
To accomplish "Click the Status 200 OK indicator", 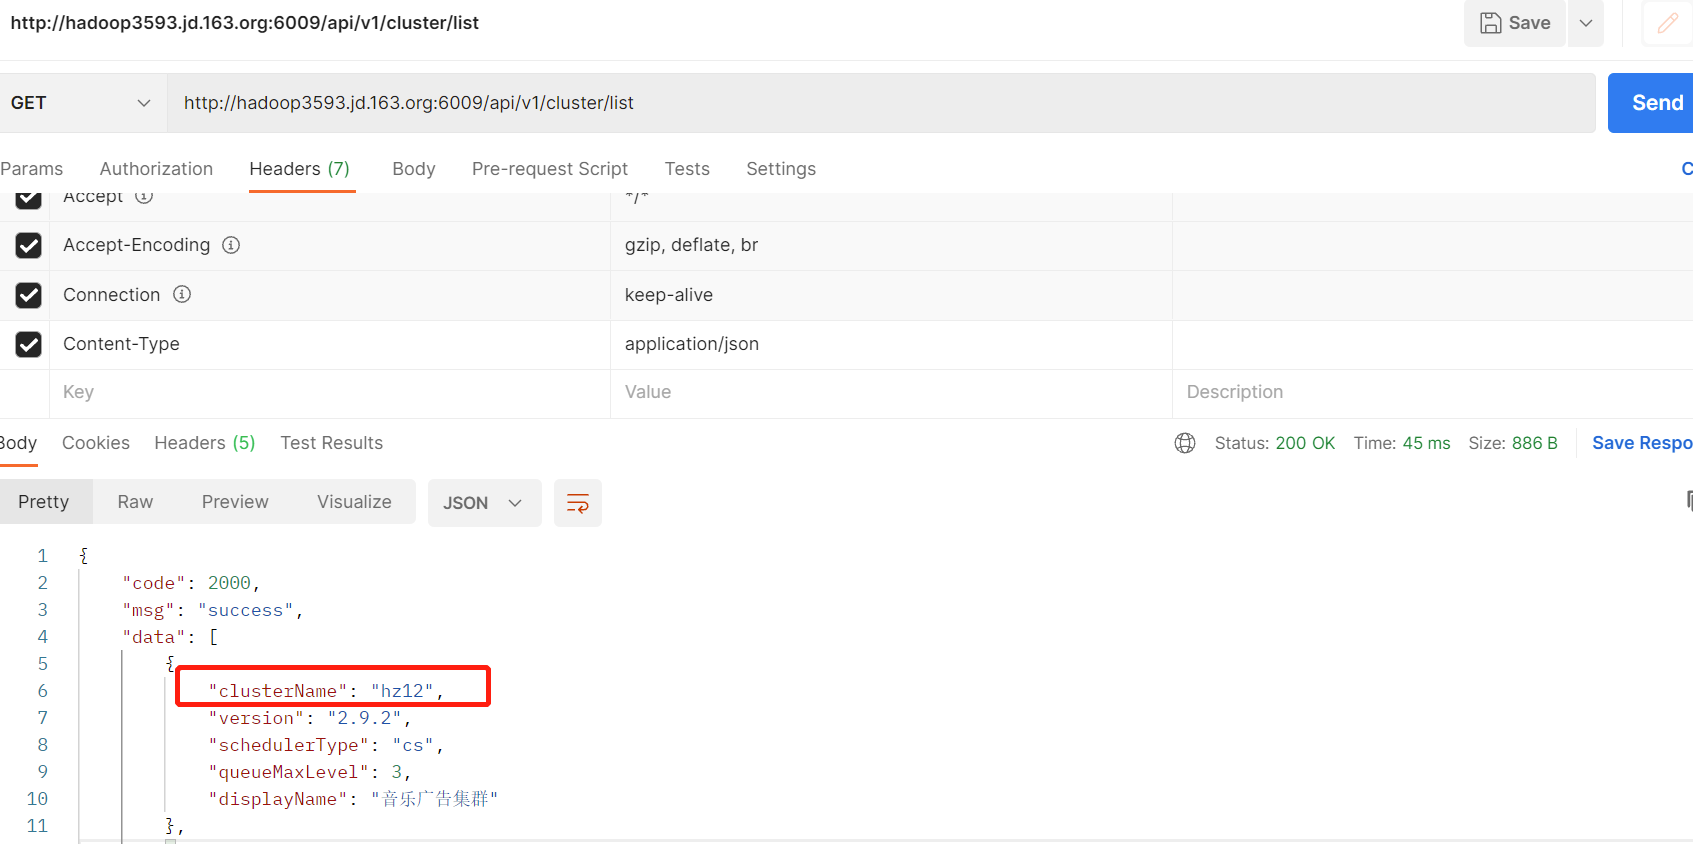I will [1275, 443].
